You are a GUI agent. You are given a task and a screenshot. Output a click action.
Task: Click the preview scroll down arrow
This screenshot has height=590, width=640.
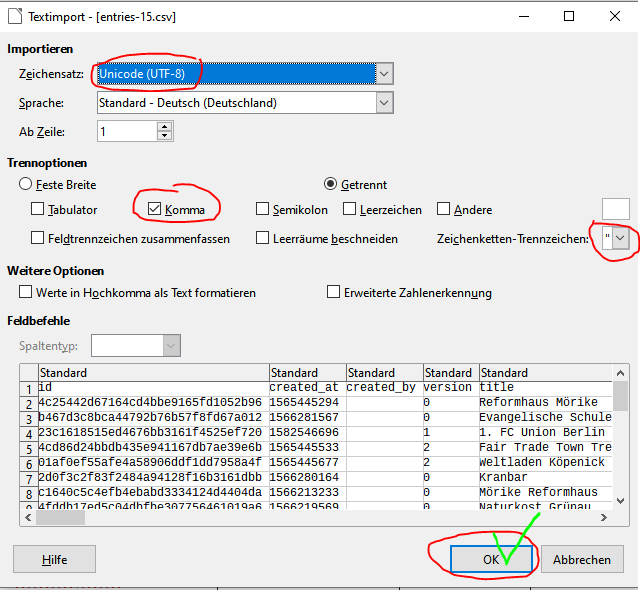pyautogui.click(x=620, y=501)
